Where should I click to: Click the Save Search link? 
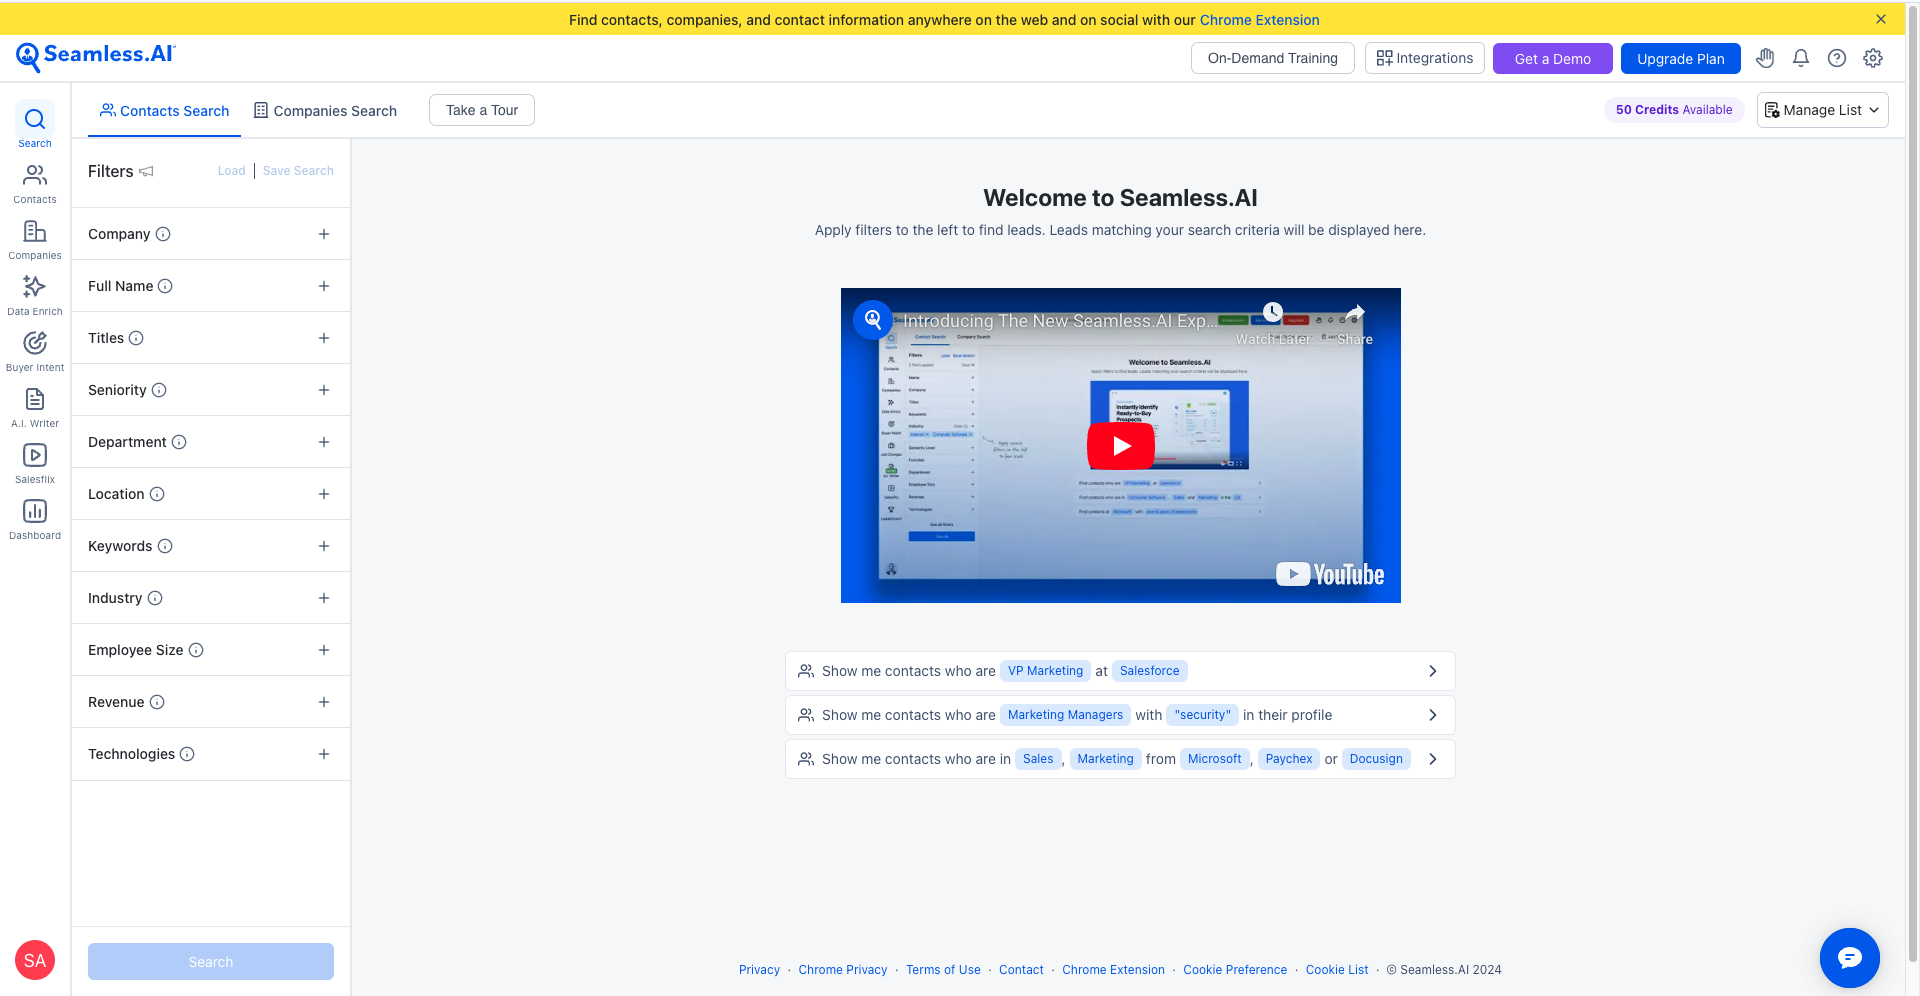(x=298, y=171)
